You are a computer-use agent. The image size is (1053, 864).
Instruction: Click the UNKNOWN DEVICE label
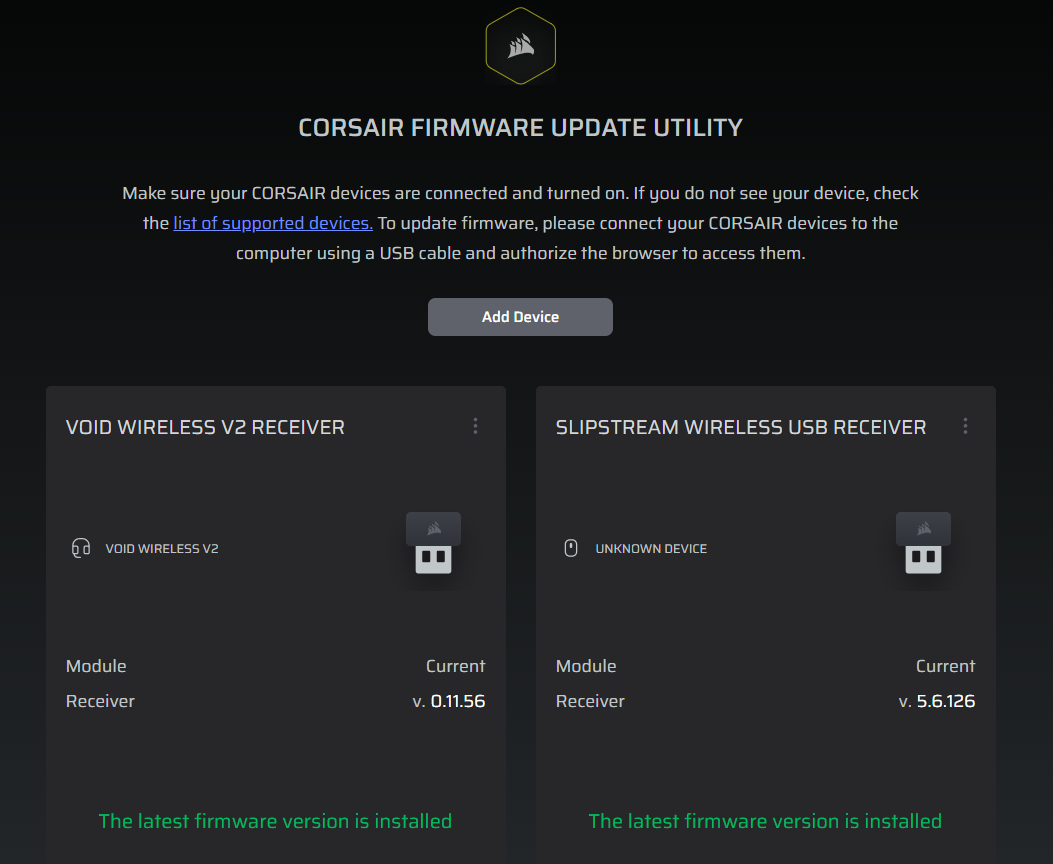[651, 549]
